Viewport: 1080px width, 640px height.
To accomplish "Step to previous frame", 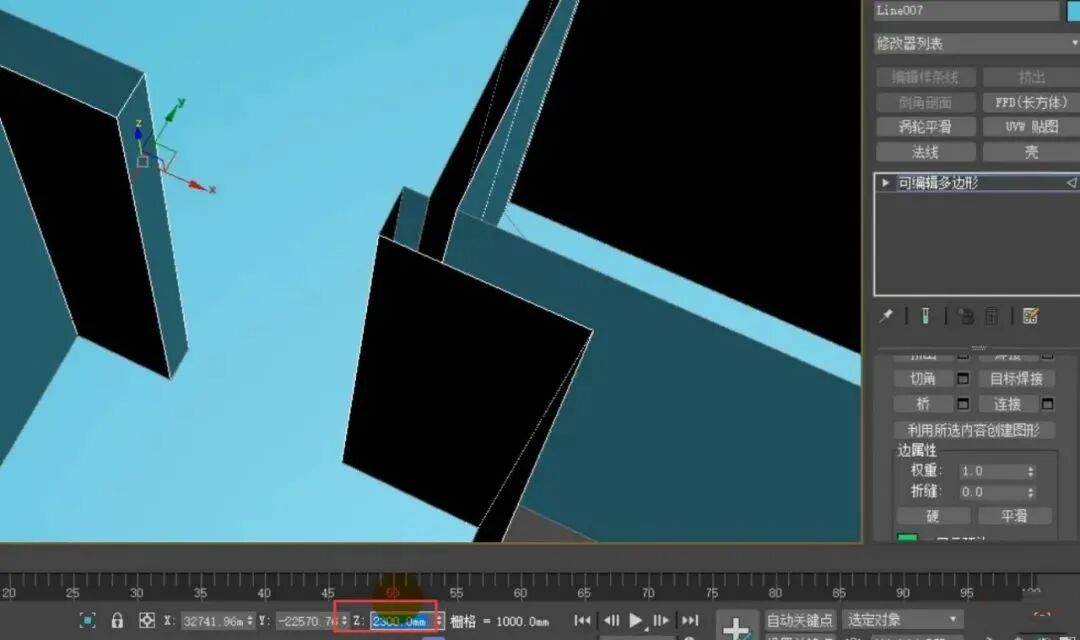I will (611, 620).
